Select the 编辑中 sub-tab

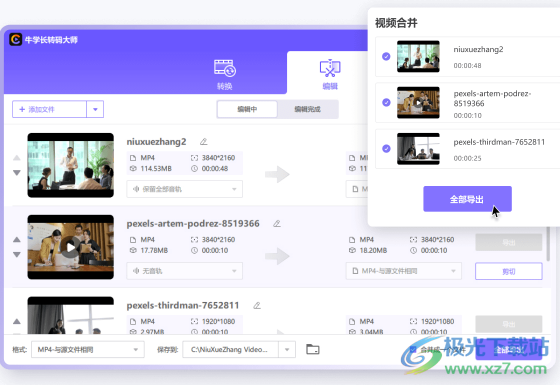click(x=247, y=109)
